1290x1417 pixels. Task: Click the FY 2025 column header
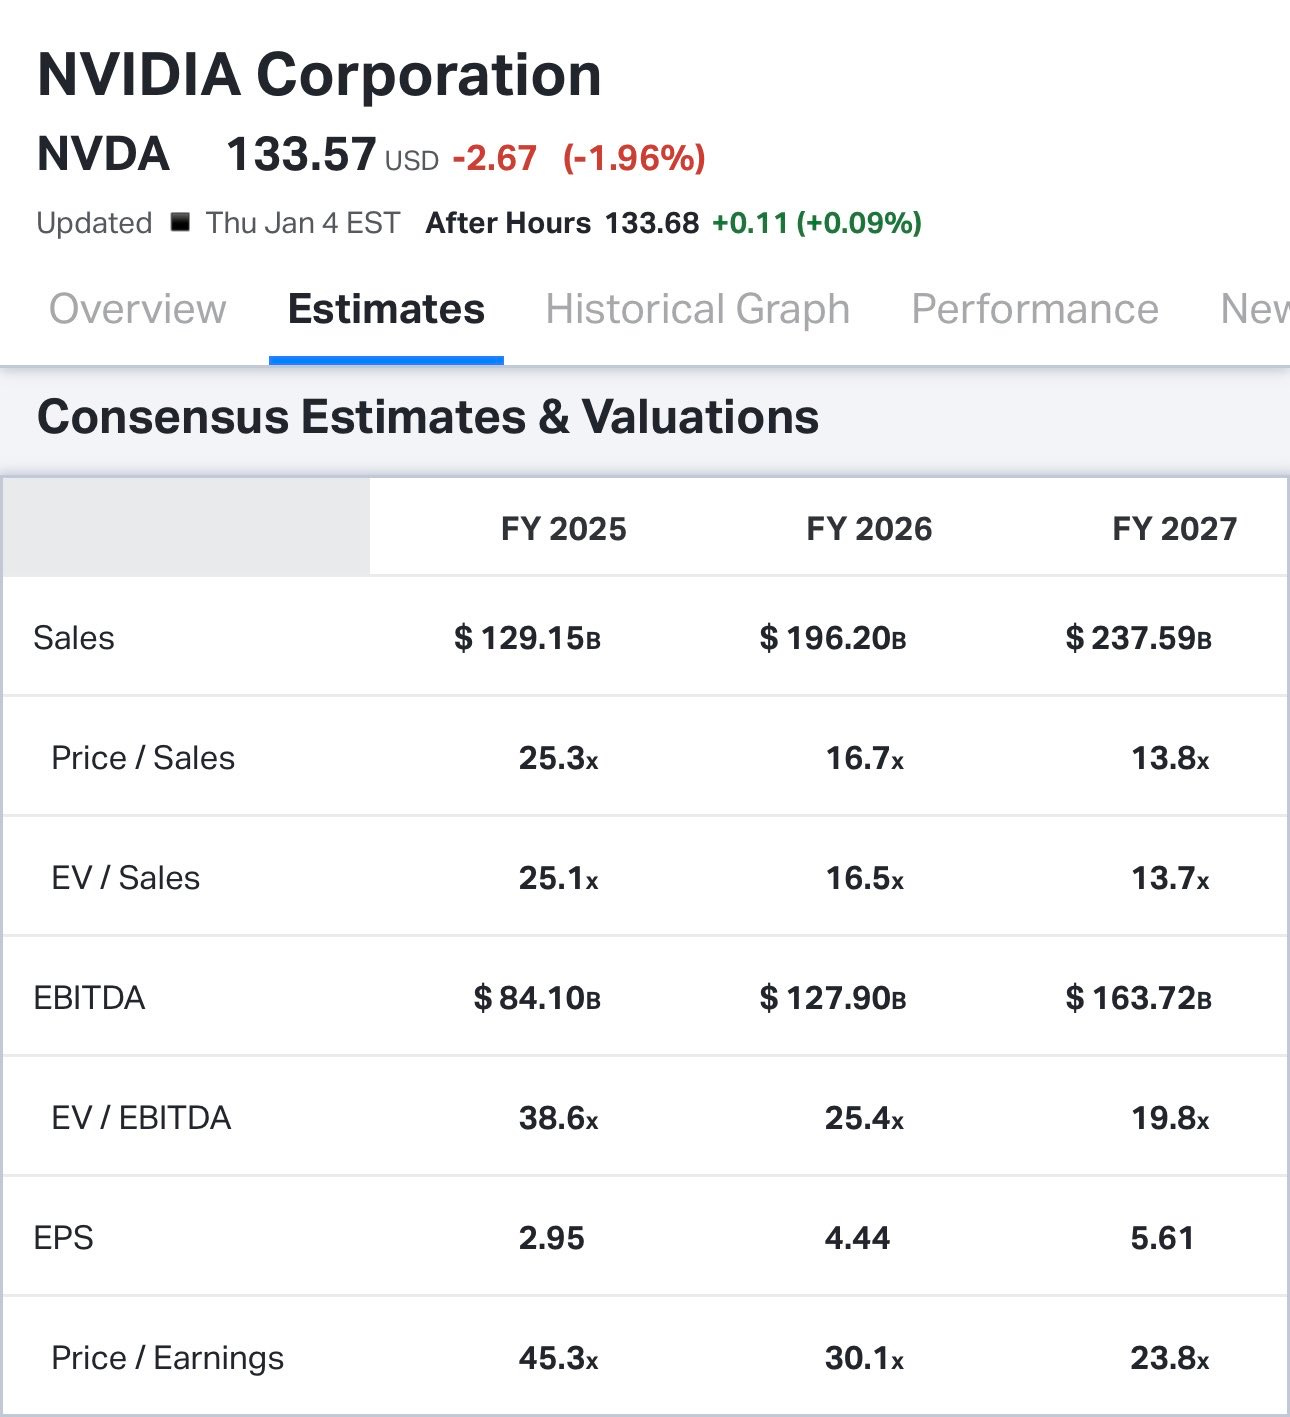pyautogui.click(x=563, y=528)
